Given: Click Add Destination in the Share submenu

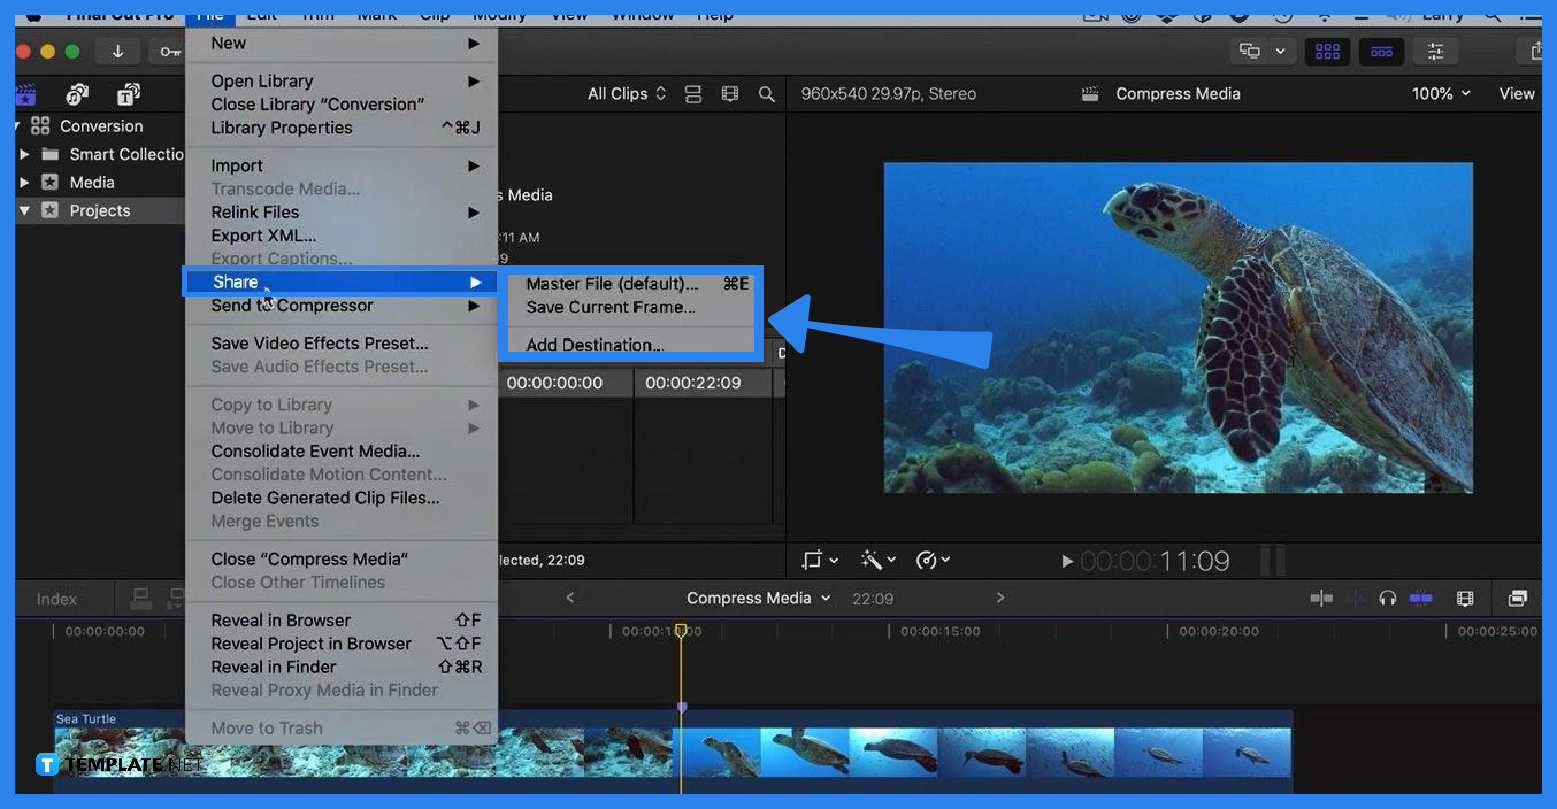Looking at the screenshot, I should click(594, 344).
